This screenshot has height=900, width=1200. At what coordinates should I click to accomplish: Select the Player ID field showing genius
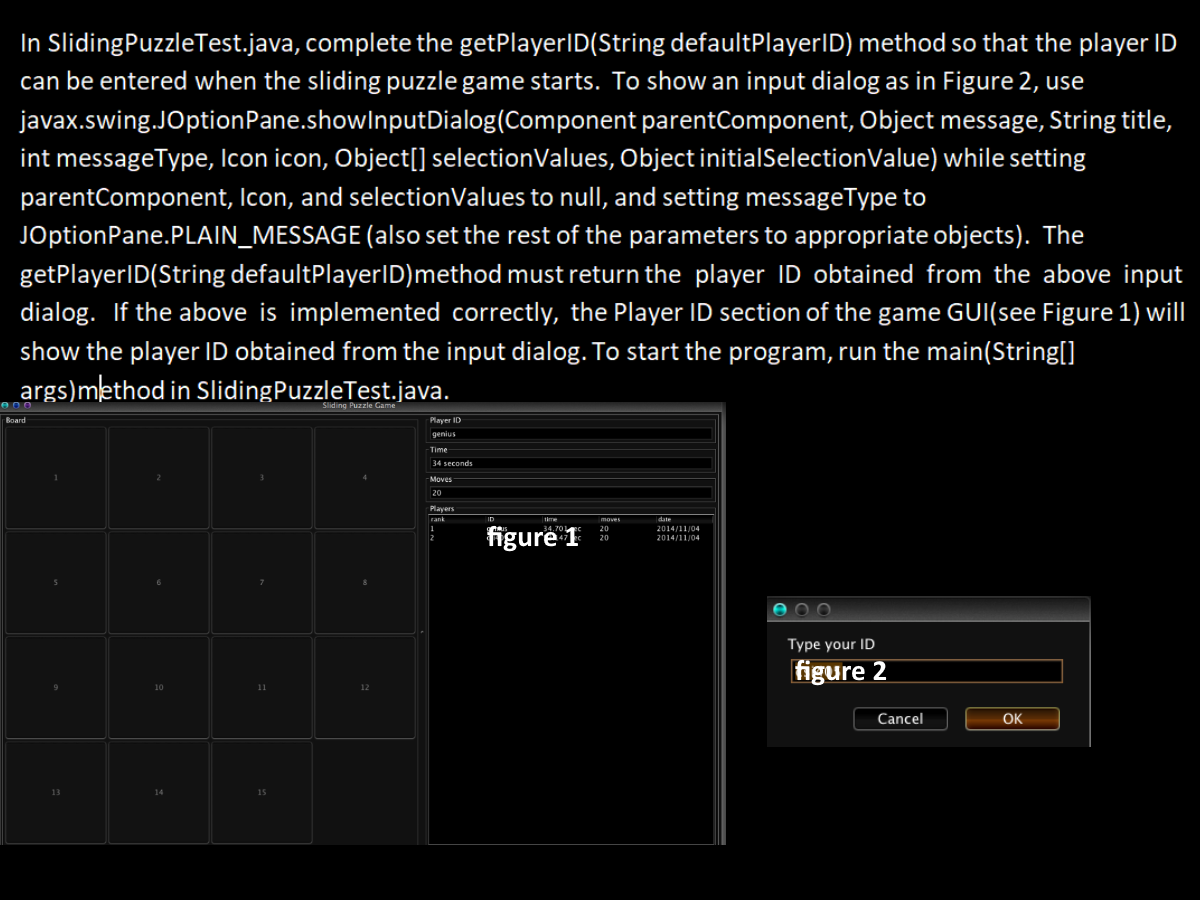(x=570, y=433)
